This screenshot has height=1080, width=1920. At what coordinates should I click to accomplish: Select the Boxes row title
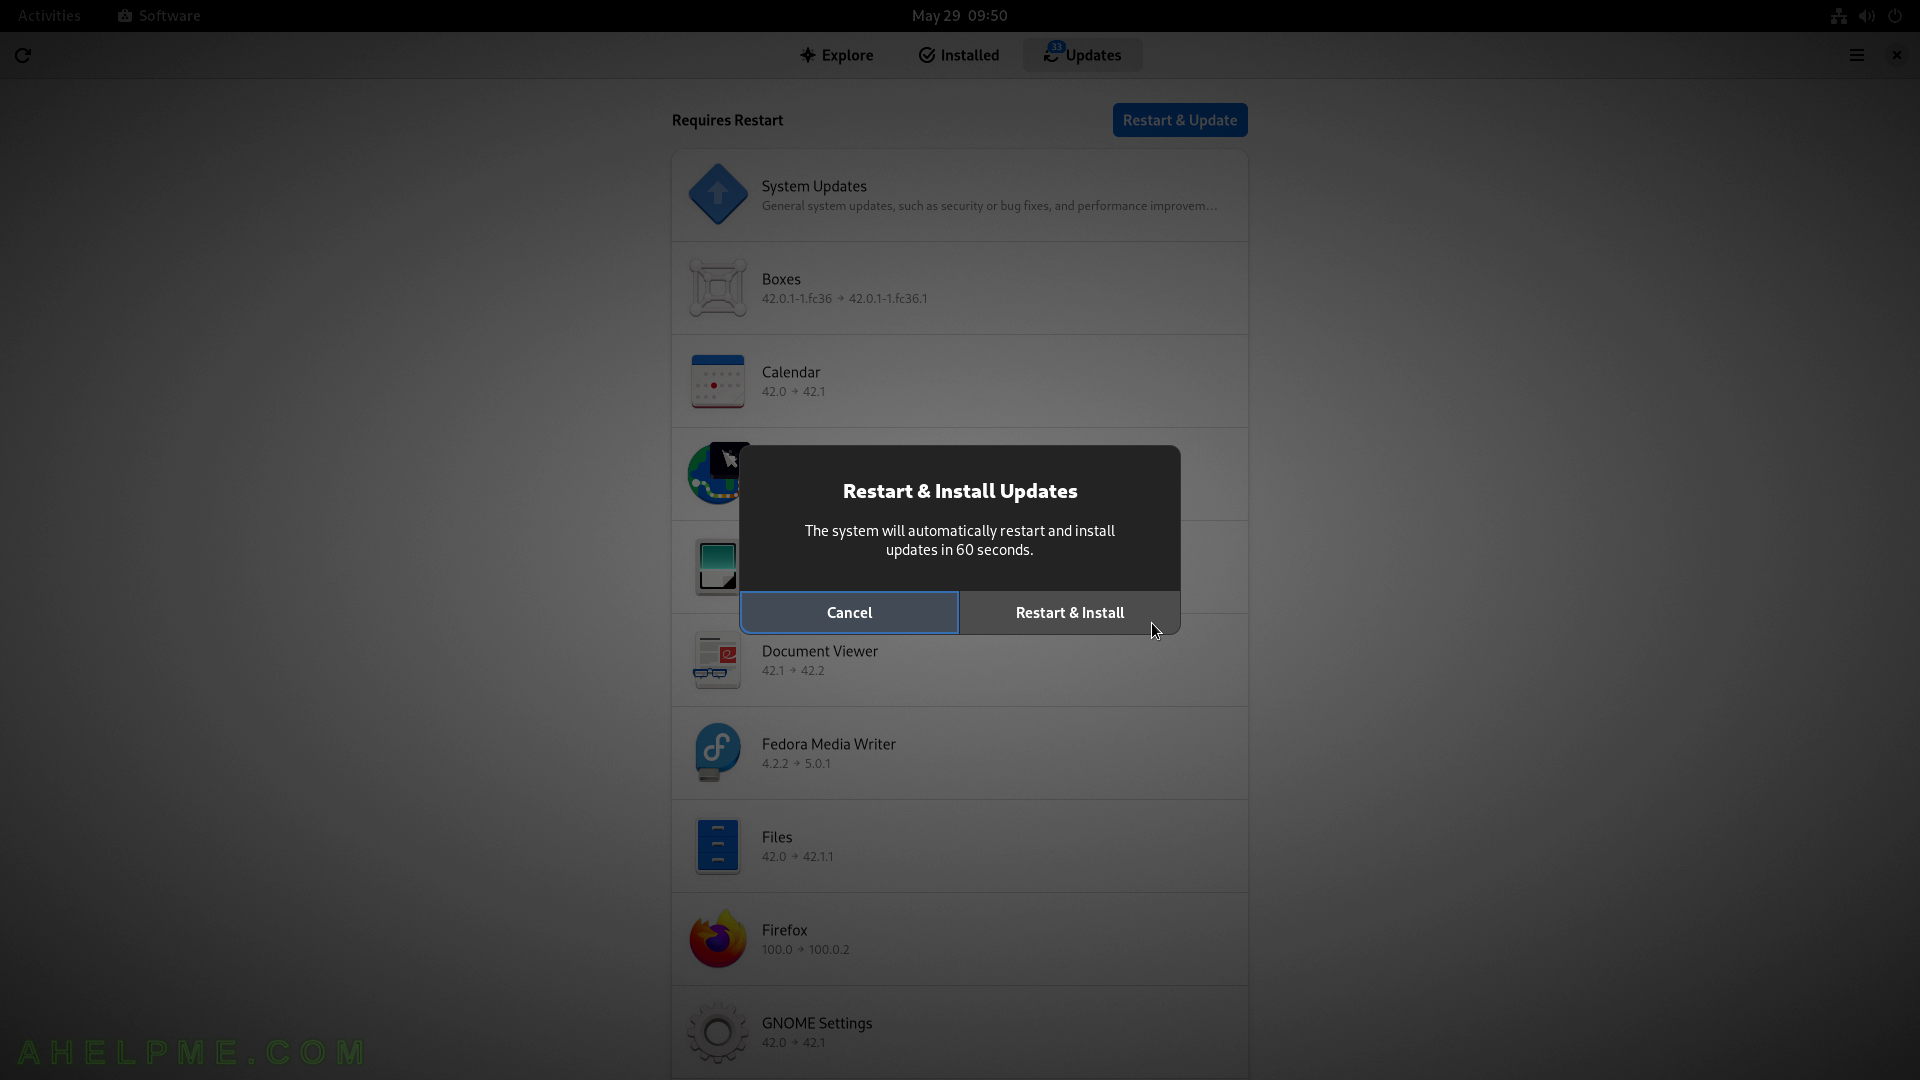[x=781, y=279]
